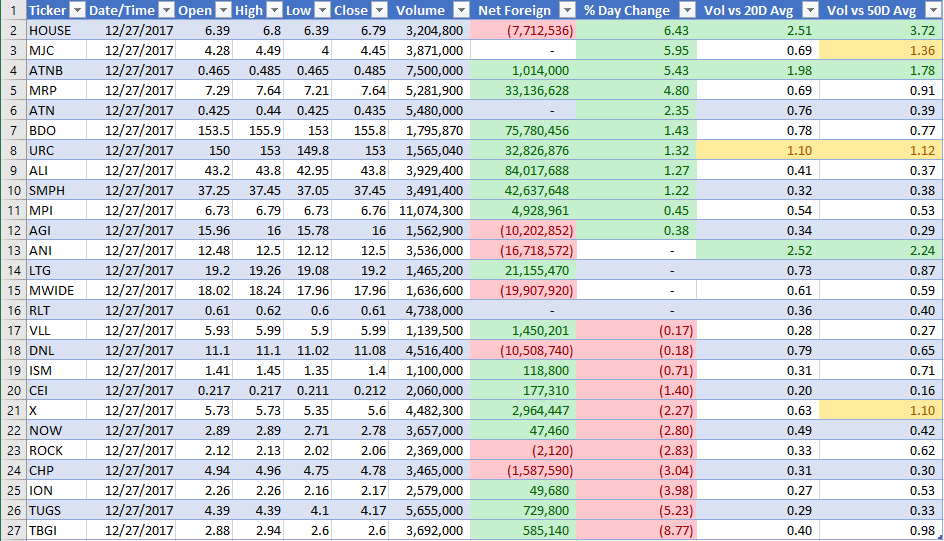Viewport: 944px width, 541px height.
Task: Click the ATNB ticker cell
Action: 57,70
